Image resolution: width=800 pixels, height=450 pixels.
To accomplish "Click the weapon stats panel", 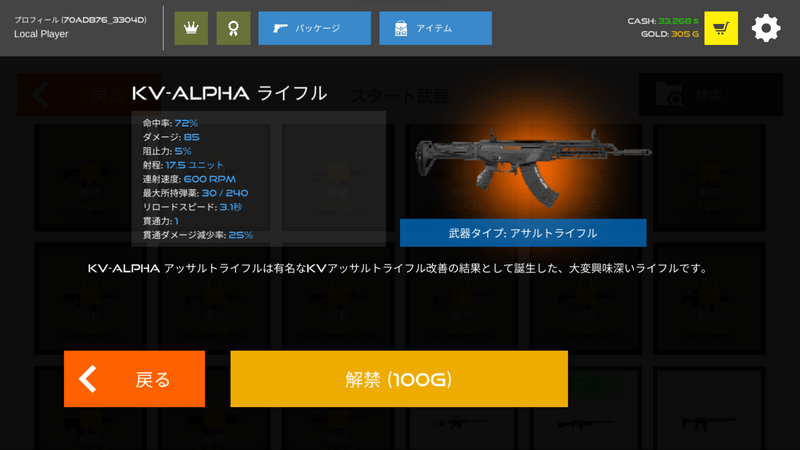I will (259, 179).
